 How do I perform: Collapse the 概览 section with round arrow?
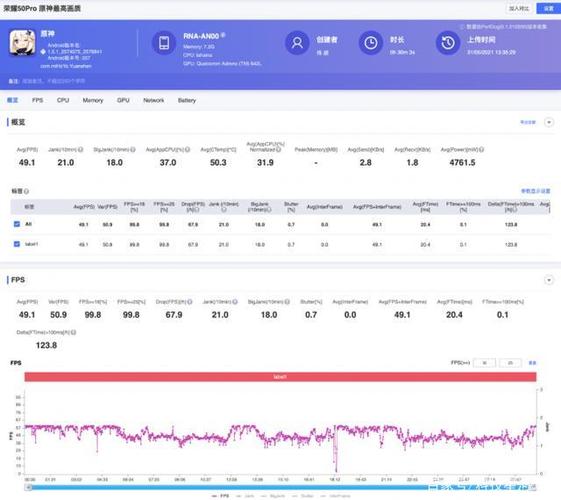click(549, 122)
